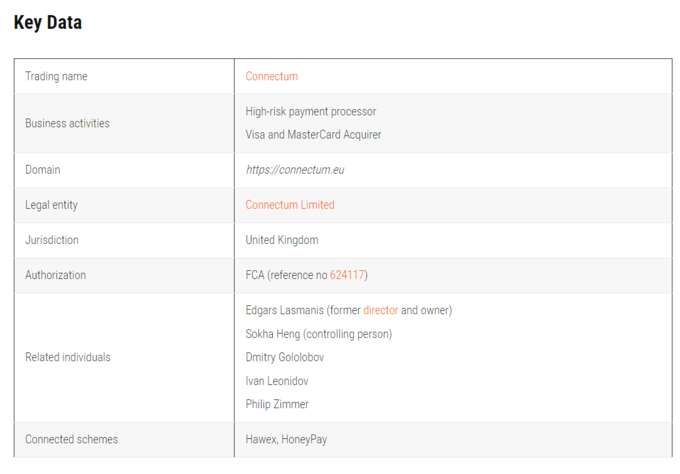680x474 pixels.
Task: Select the Authorization row label
Action: coord(56,275)
